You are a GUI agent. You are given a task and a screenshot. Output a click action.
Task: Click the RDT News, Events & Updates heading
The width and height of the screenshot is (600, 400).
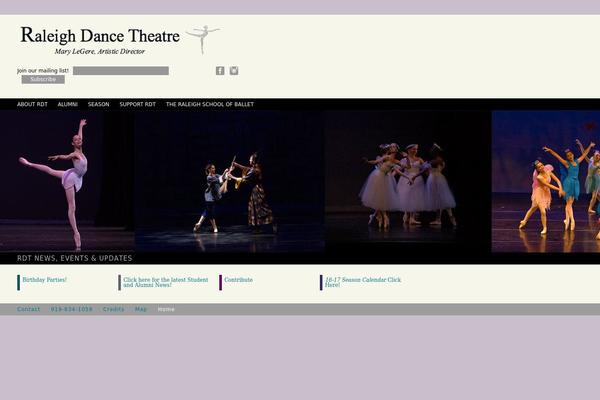click(75, 258)
